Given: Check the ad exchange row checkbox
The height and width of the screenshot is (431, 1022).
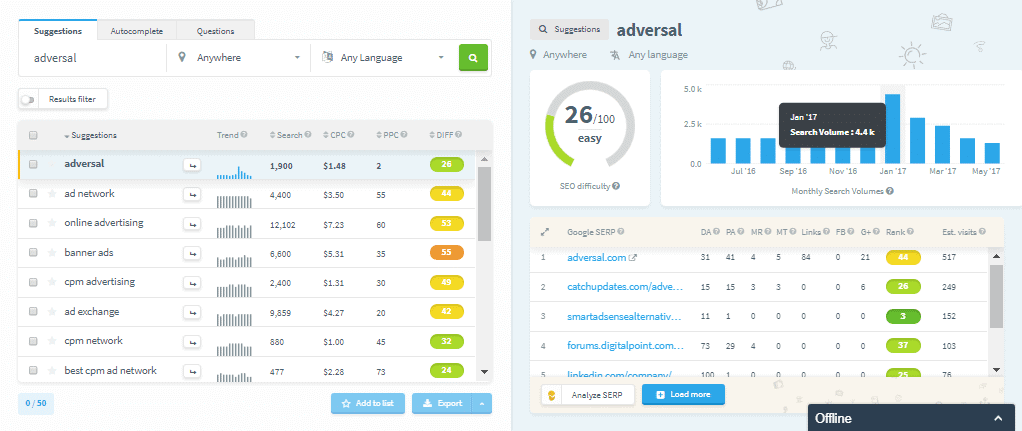Looking at the screenshot, I should tap(33, 312).
